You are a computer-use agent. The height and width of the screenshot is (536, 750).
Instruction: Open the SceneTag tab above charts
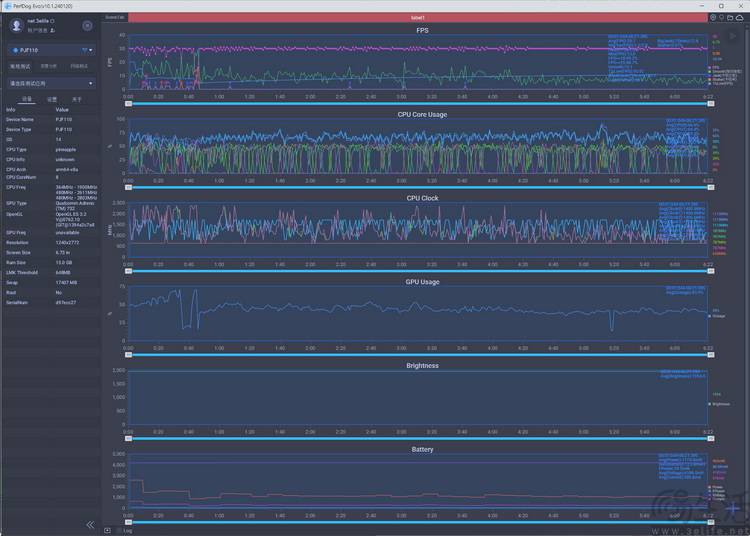pos(115,18)
